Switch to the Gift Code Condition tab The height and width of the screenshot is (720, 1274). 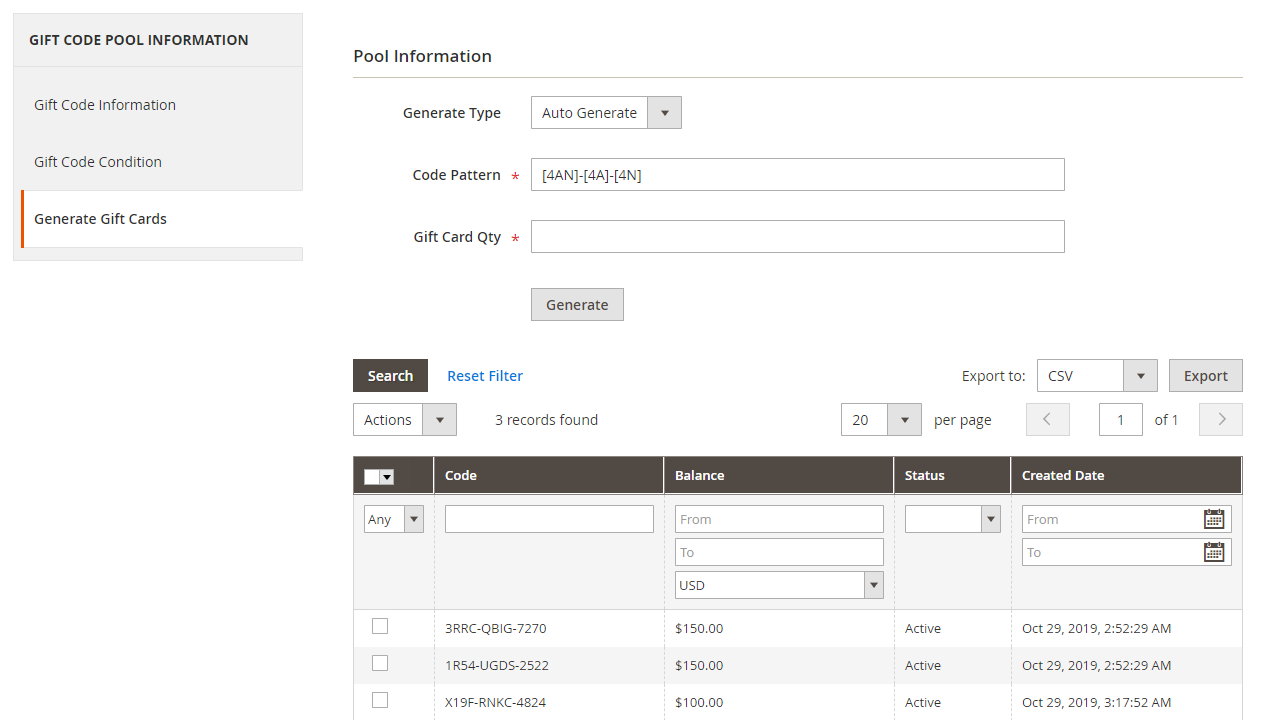pyautogui.click(x=98, y=162)
